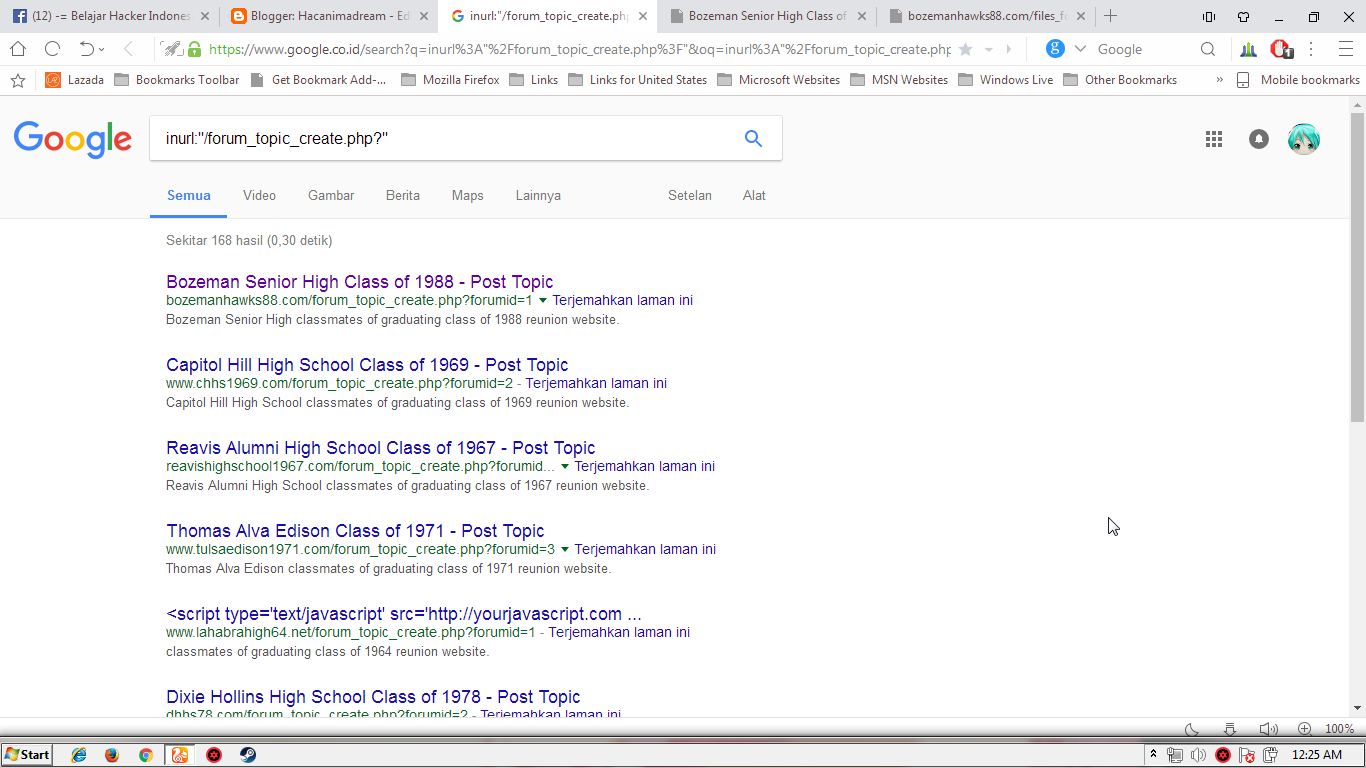This screenshot has height=768, width=1366.
Task: Select the Berita search tab
Action: (403, 195)
